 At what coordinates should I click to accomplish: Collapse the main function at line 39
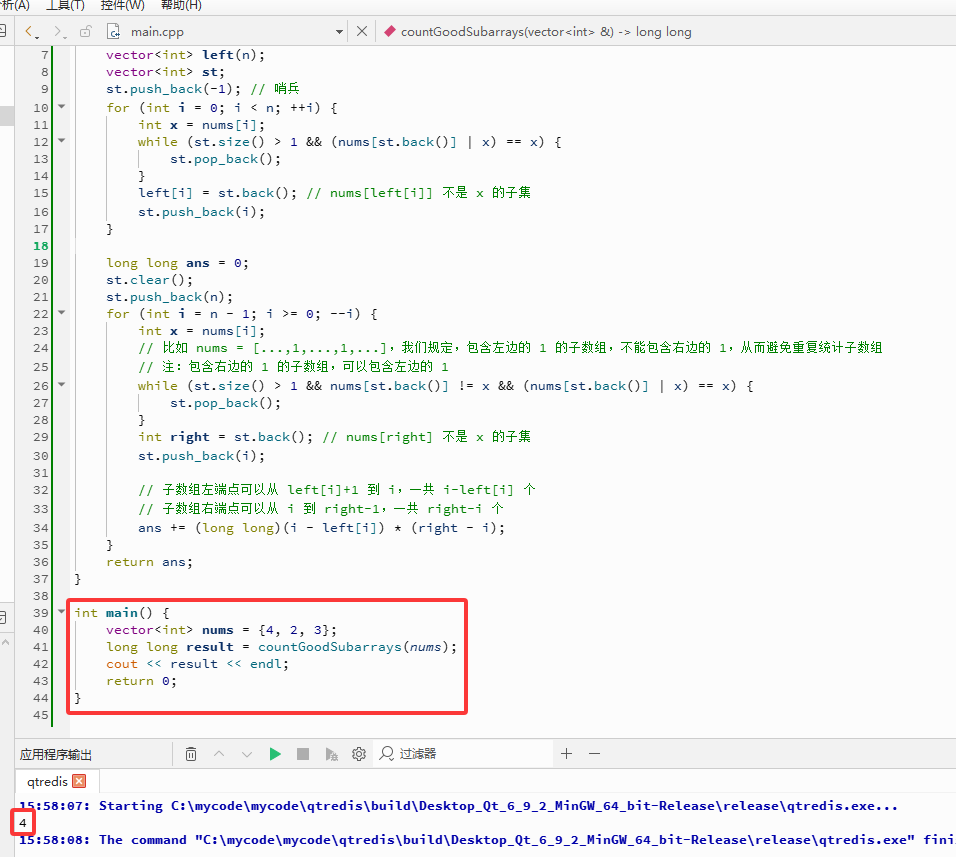click(x=62, y=611)
